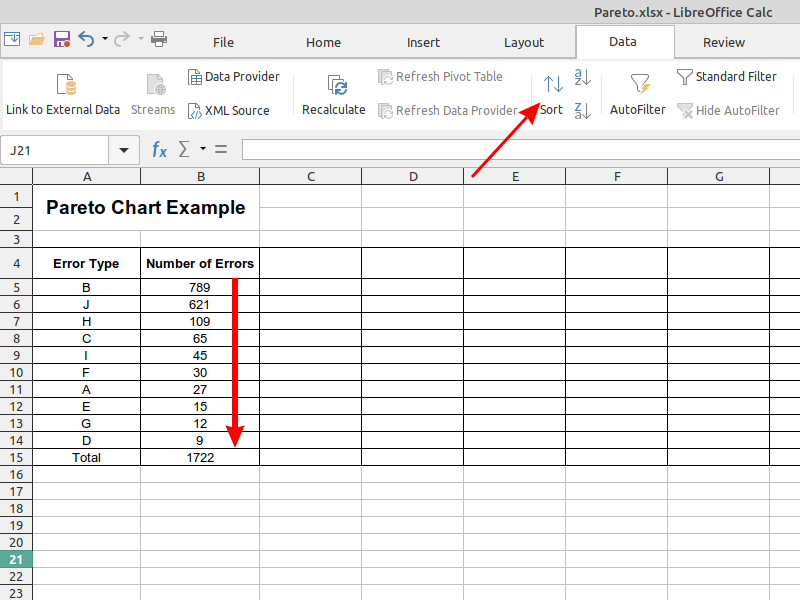The width and height of the screenshot is (800, 600).
Task: Click the cell containing 1722
Action: (200, 458)
